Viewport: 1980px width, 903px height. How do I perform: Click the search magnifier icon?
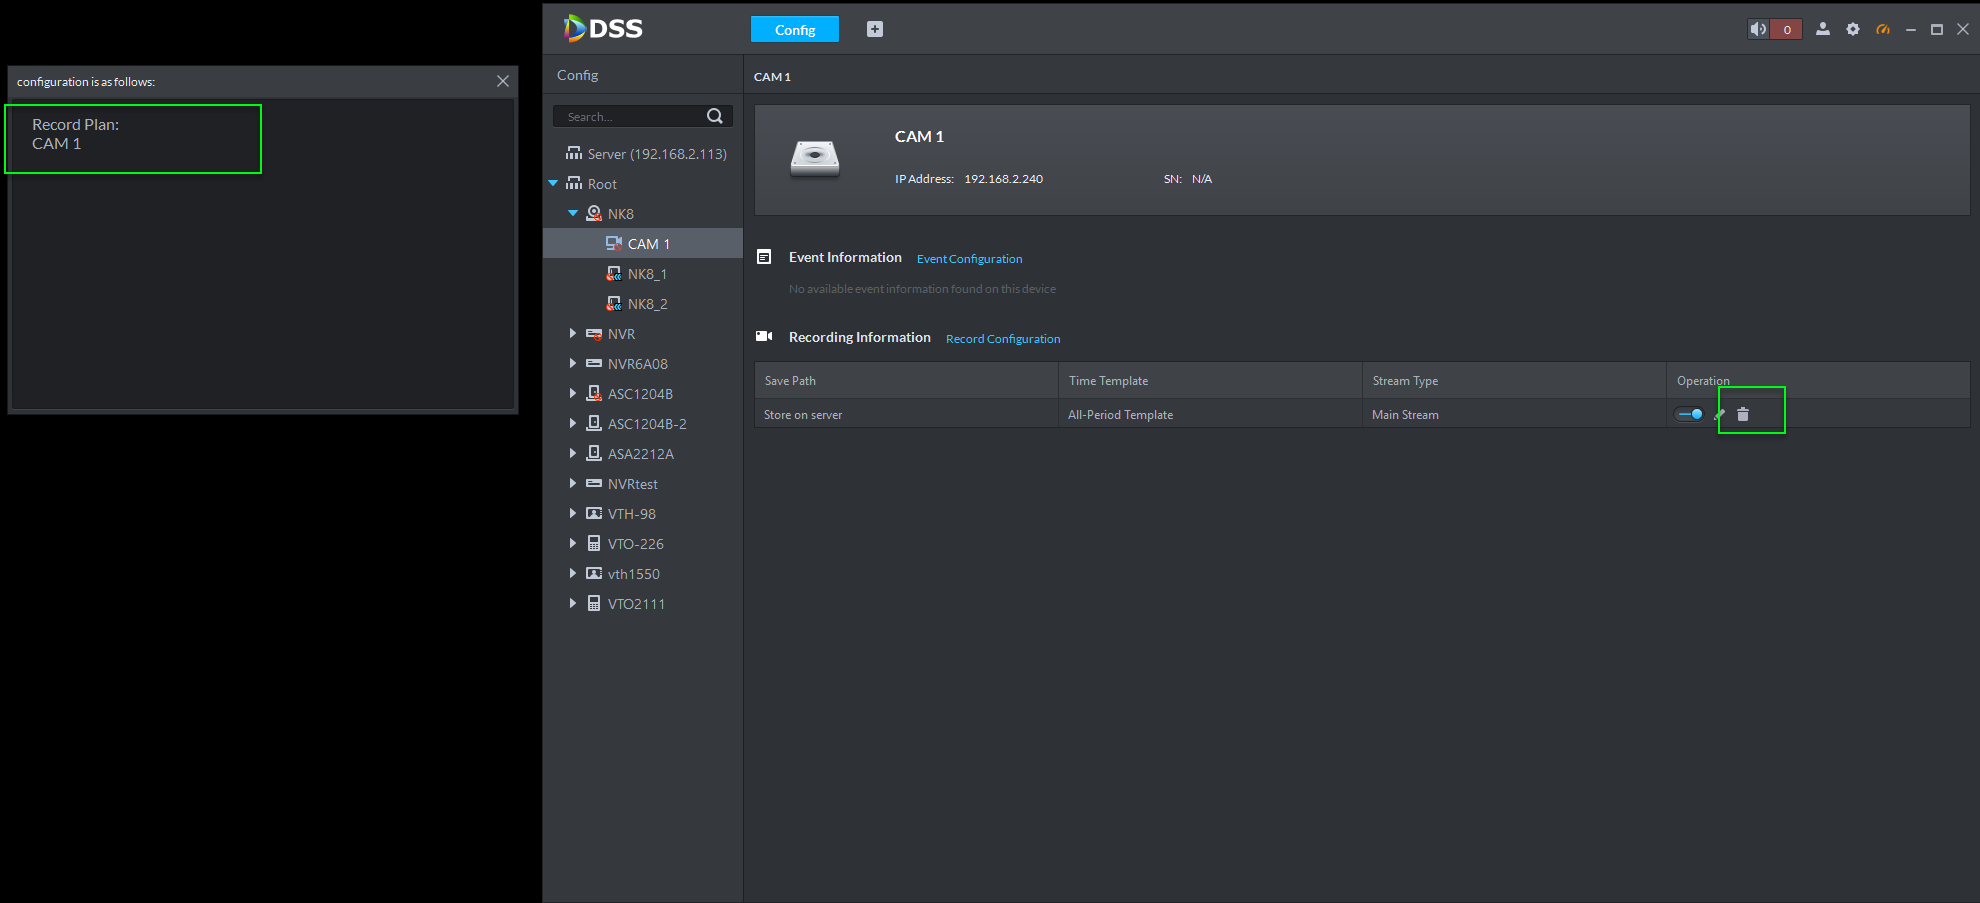coord(715,116)
